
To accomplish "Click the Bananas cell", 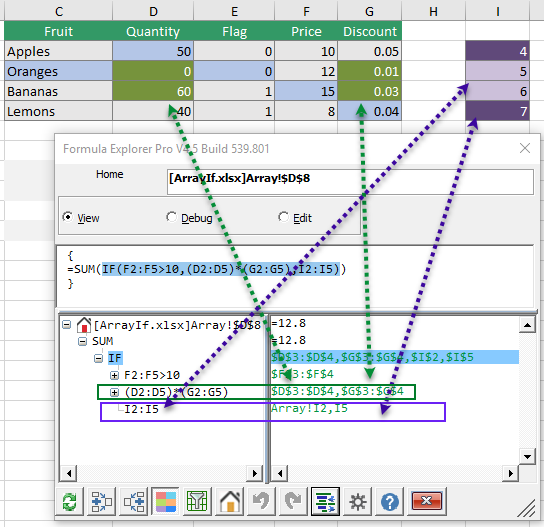I will [59, 91].
